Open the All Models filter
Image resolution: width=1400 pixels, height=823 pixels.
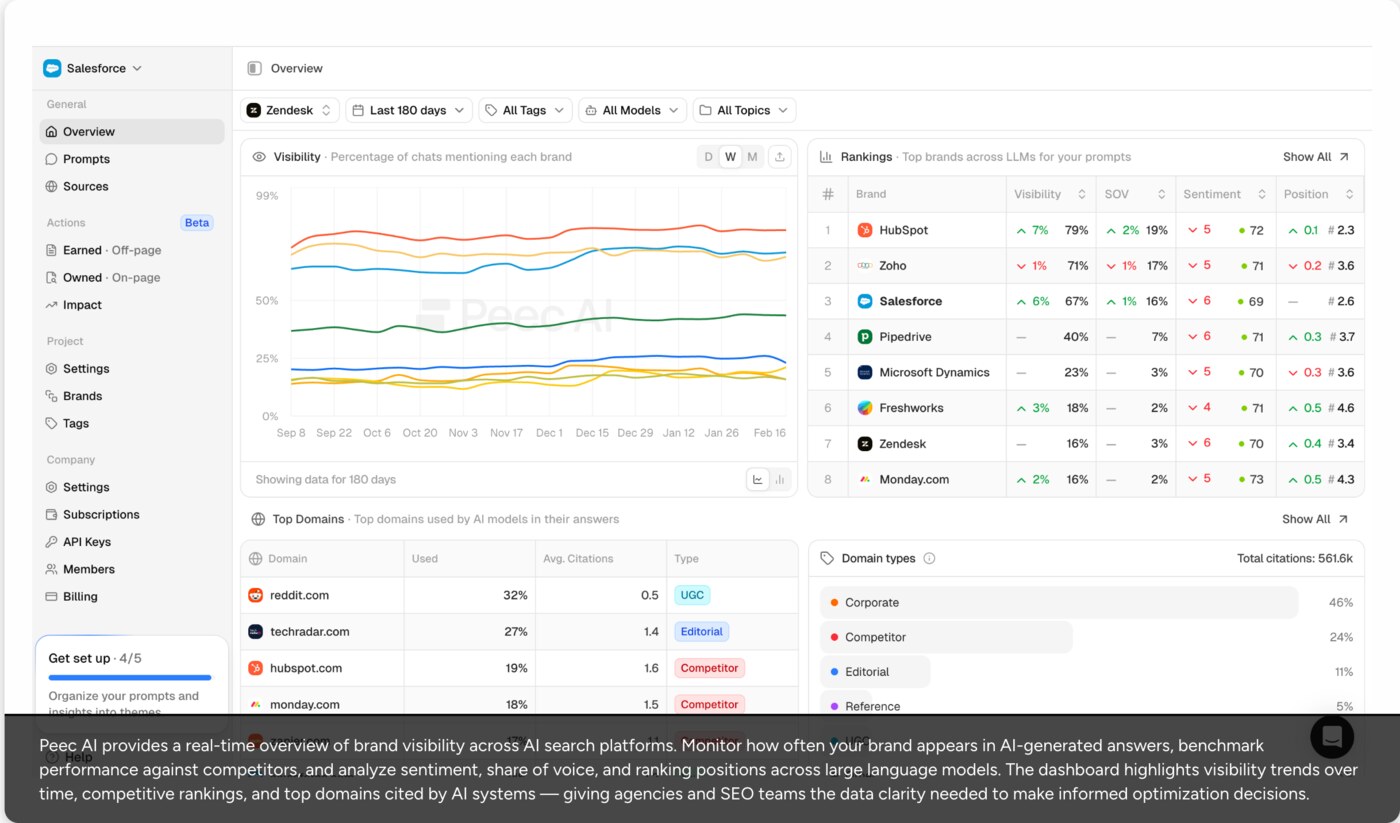(632, 110)
